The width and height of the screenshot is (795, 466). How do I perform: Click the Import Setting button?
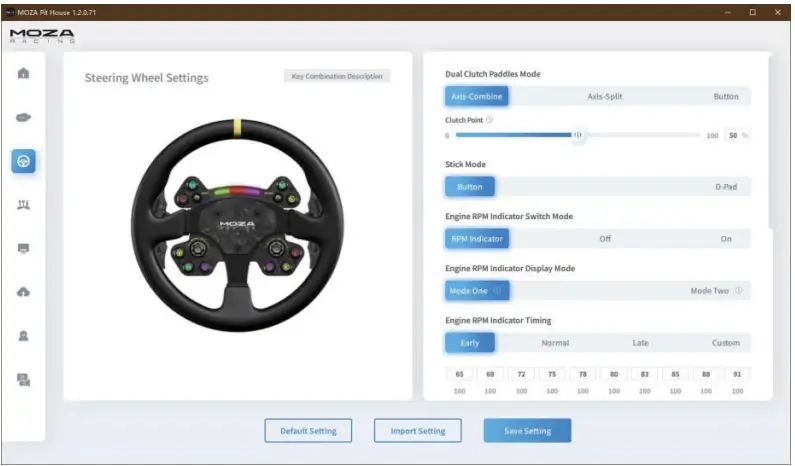[x=418, y=431]
